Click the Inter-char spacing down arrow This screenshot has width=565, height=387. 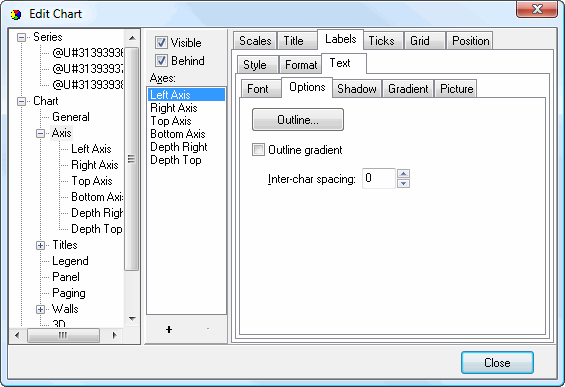[x=403, y=183]
